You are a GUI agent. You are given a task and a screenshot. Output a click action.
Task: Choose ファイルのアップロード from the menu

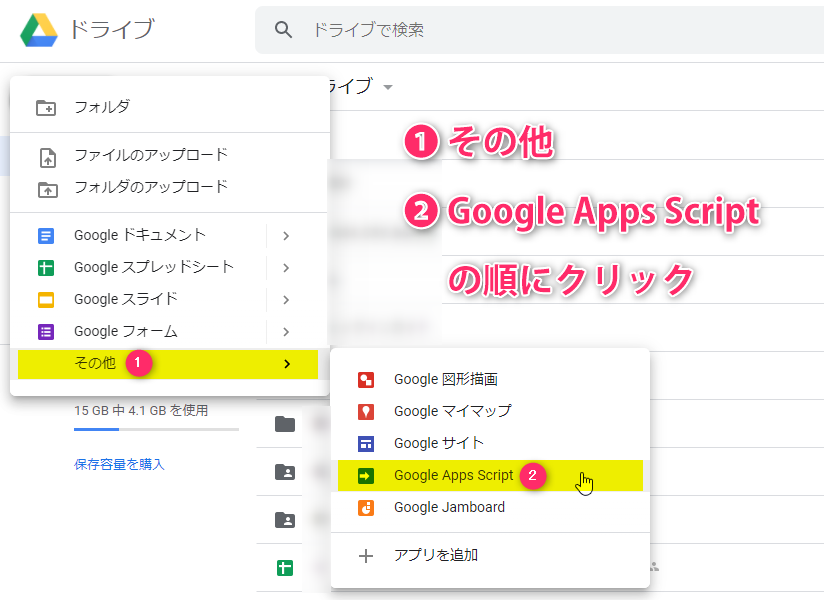click(170, 155)
